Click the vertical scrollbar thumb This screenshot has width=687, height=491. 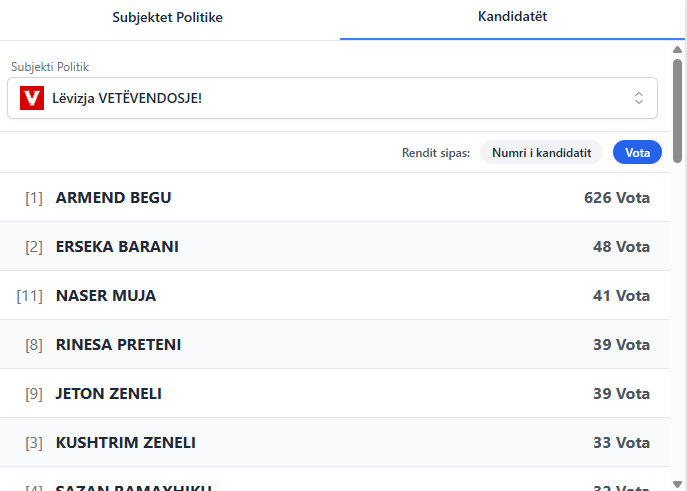(678, 110)
